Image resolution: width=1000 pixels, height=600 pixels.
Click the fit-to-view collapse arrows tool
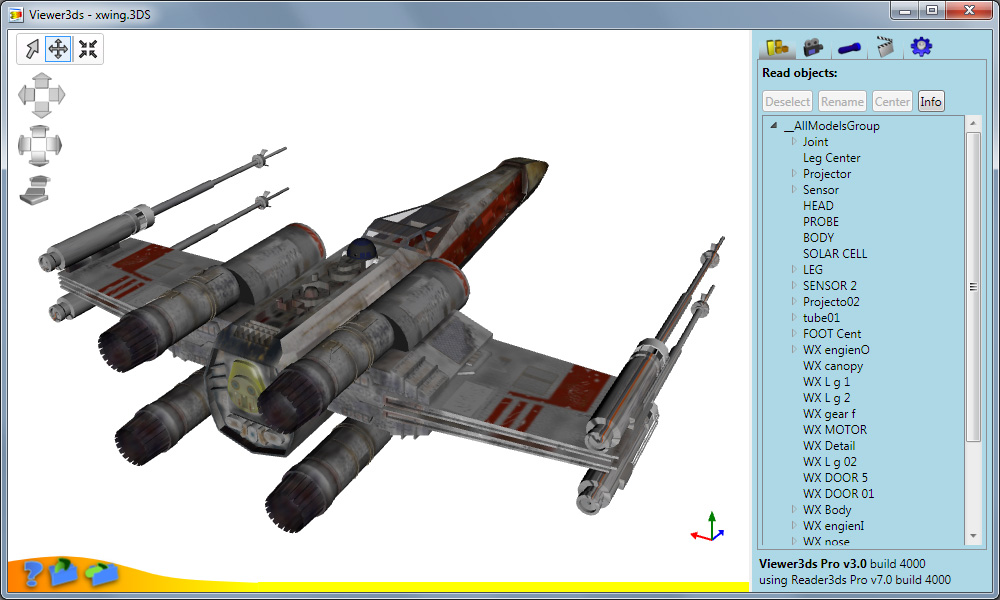(88, 49)
